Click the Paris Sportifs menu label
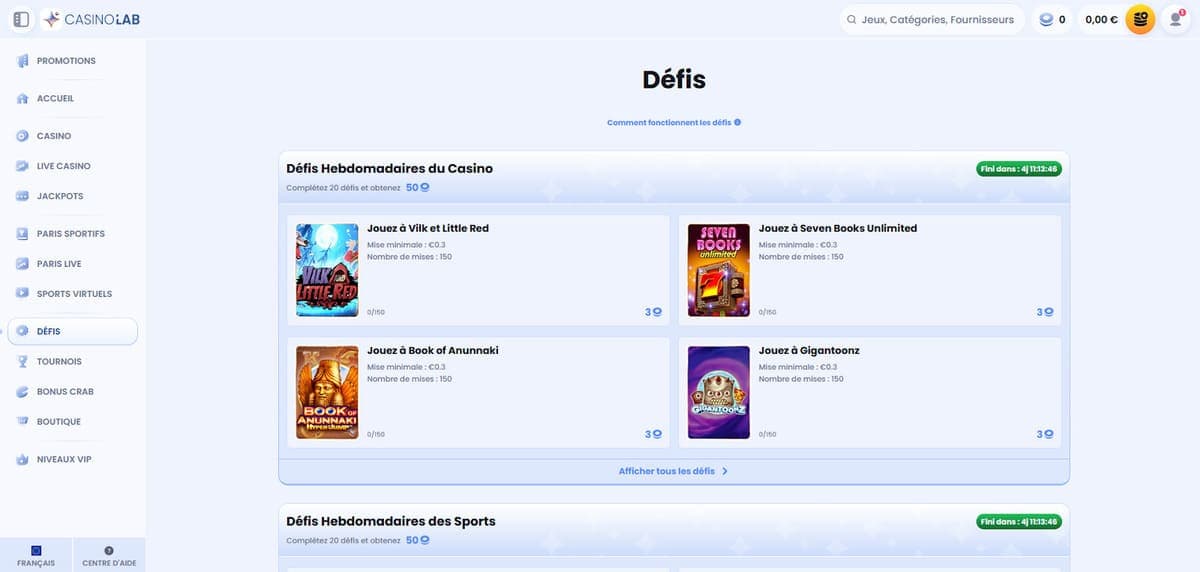Screen dimensions: 1200x572 point(71,234)
